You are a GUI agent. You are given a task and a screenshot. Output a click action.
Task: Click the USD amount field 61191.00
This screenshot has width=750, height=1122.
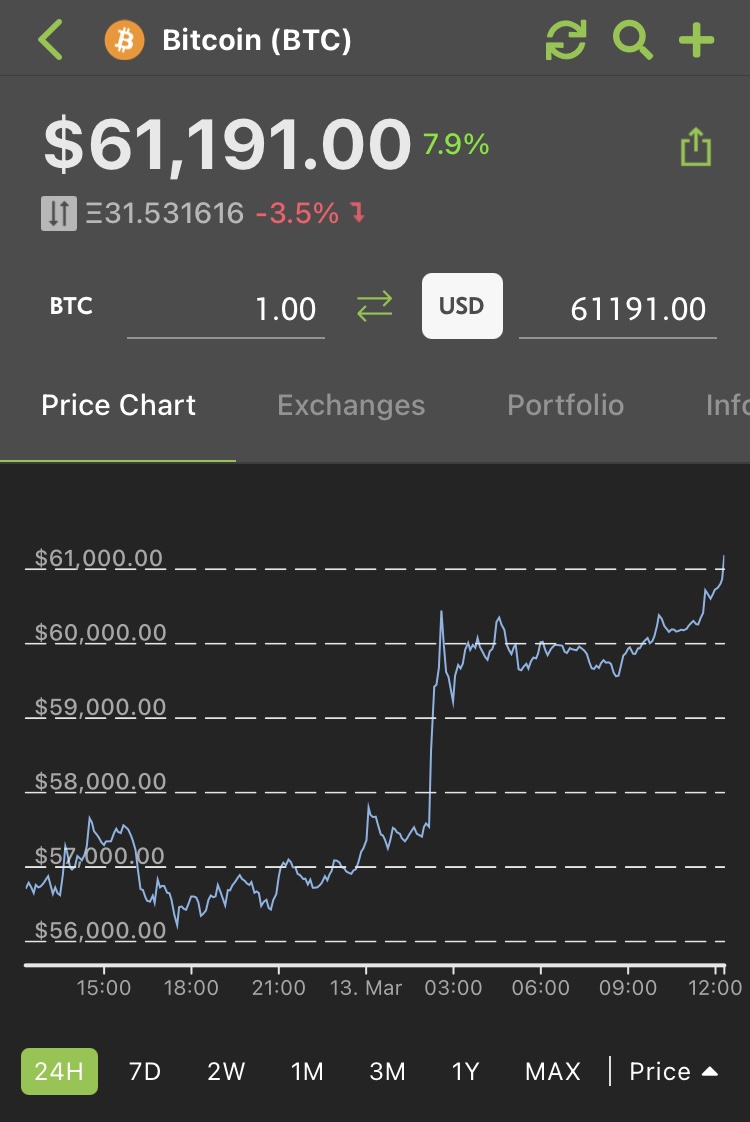click(618, 309)
